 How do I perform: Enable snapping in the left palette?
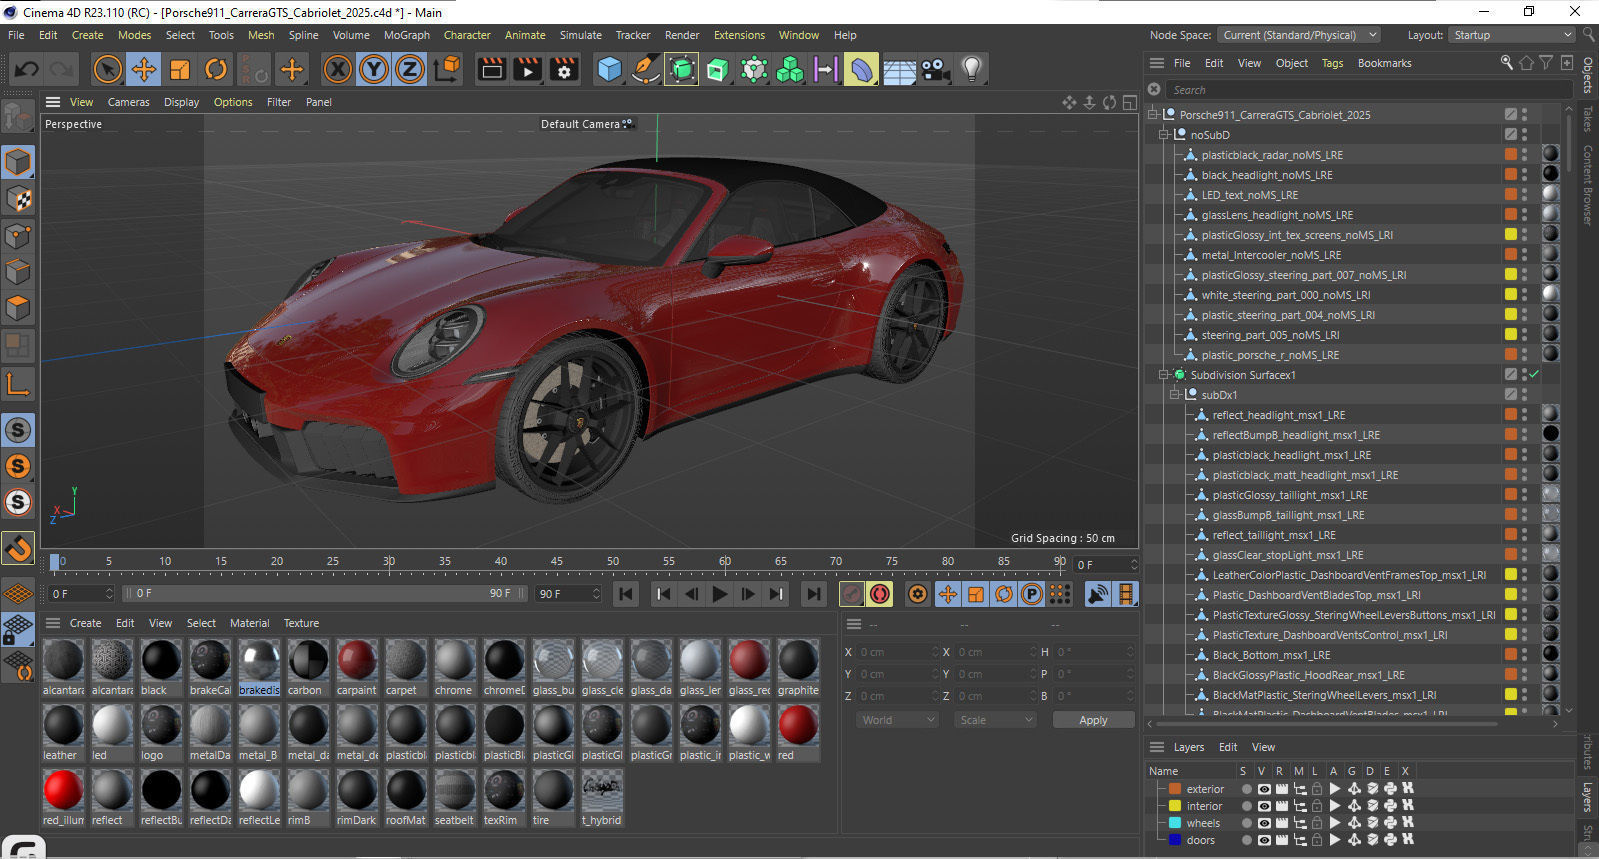click(x=18, y=548)
